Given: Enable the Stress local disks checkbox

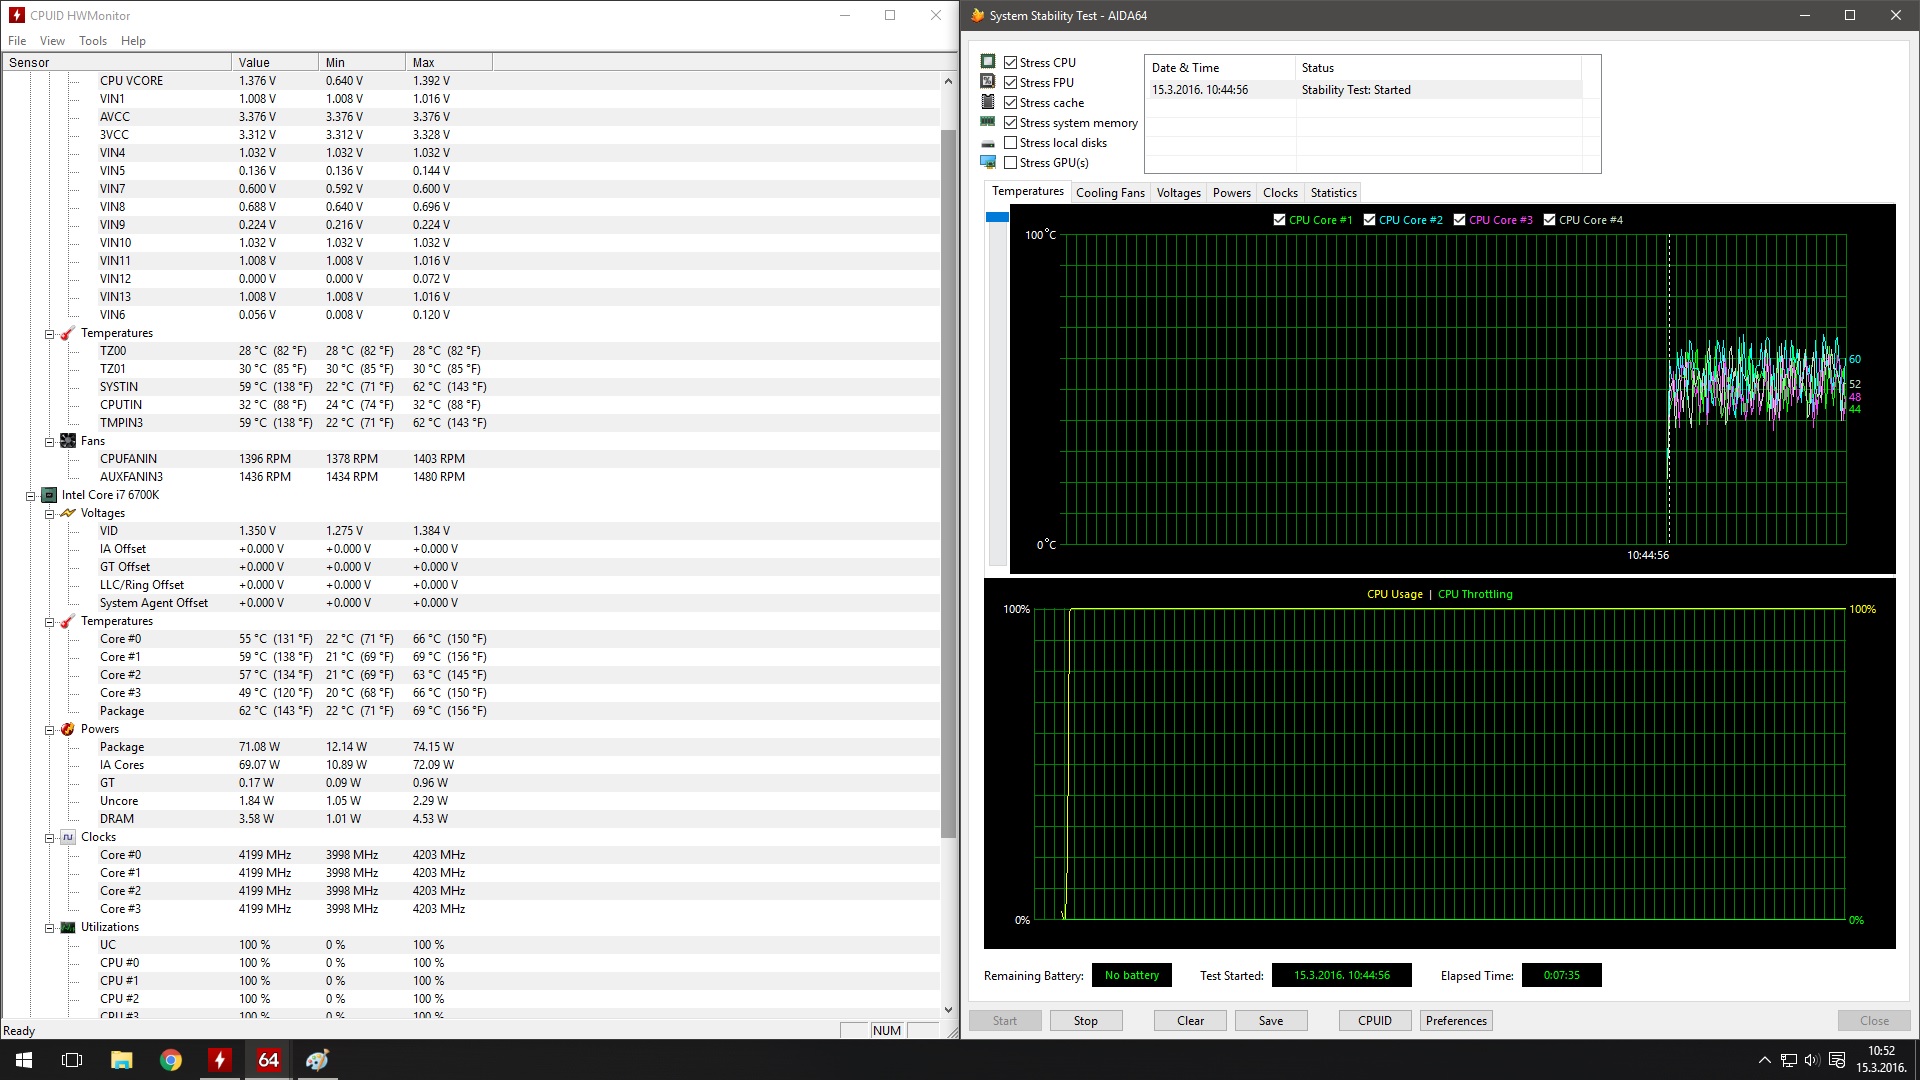Looking at the screenshot, I should [x=1010, y=143].
